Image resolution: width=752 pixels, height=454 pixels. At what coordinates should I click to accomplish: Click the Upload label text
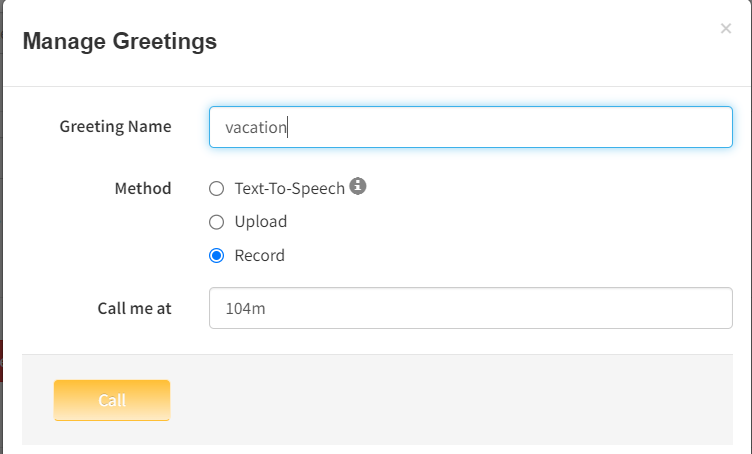(x=260, y=222)
